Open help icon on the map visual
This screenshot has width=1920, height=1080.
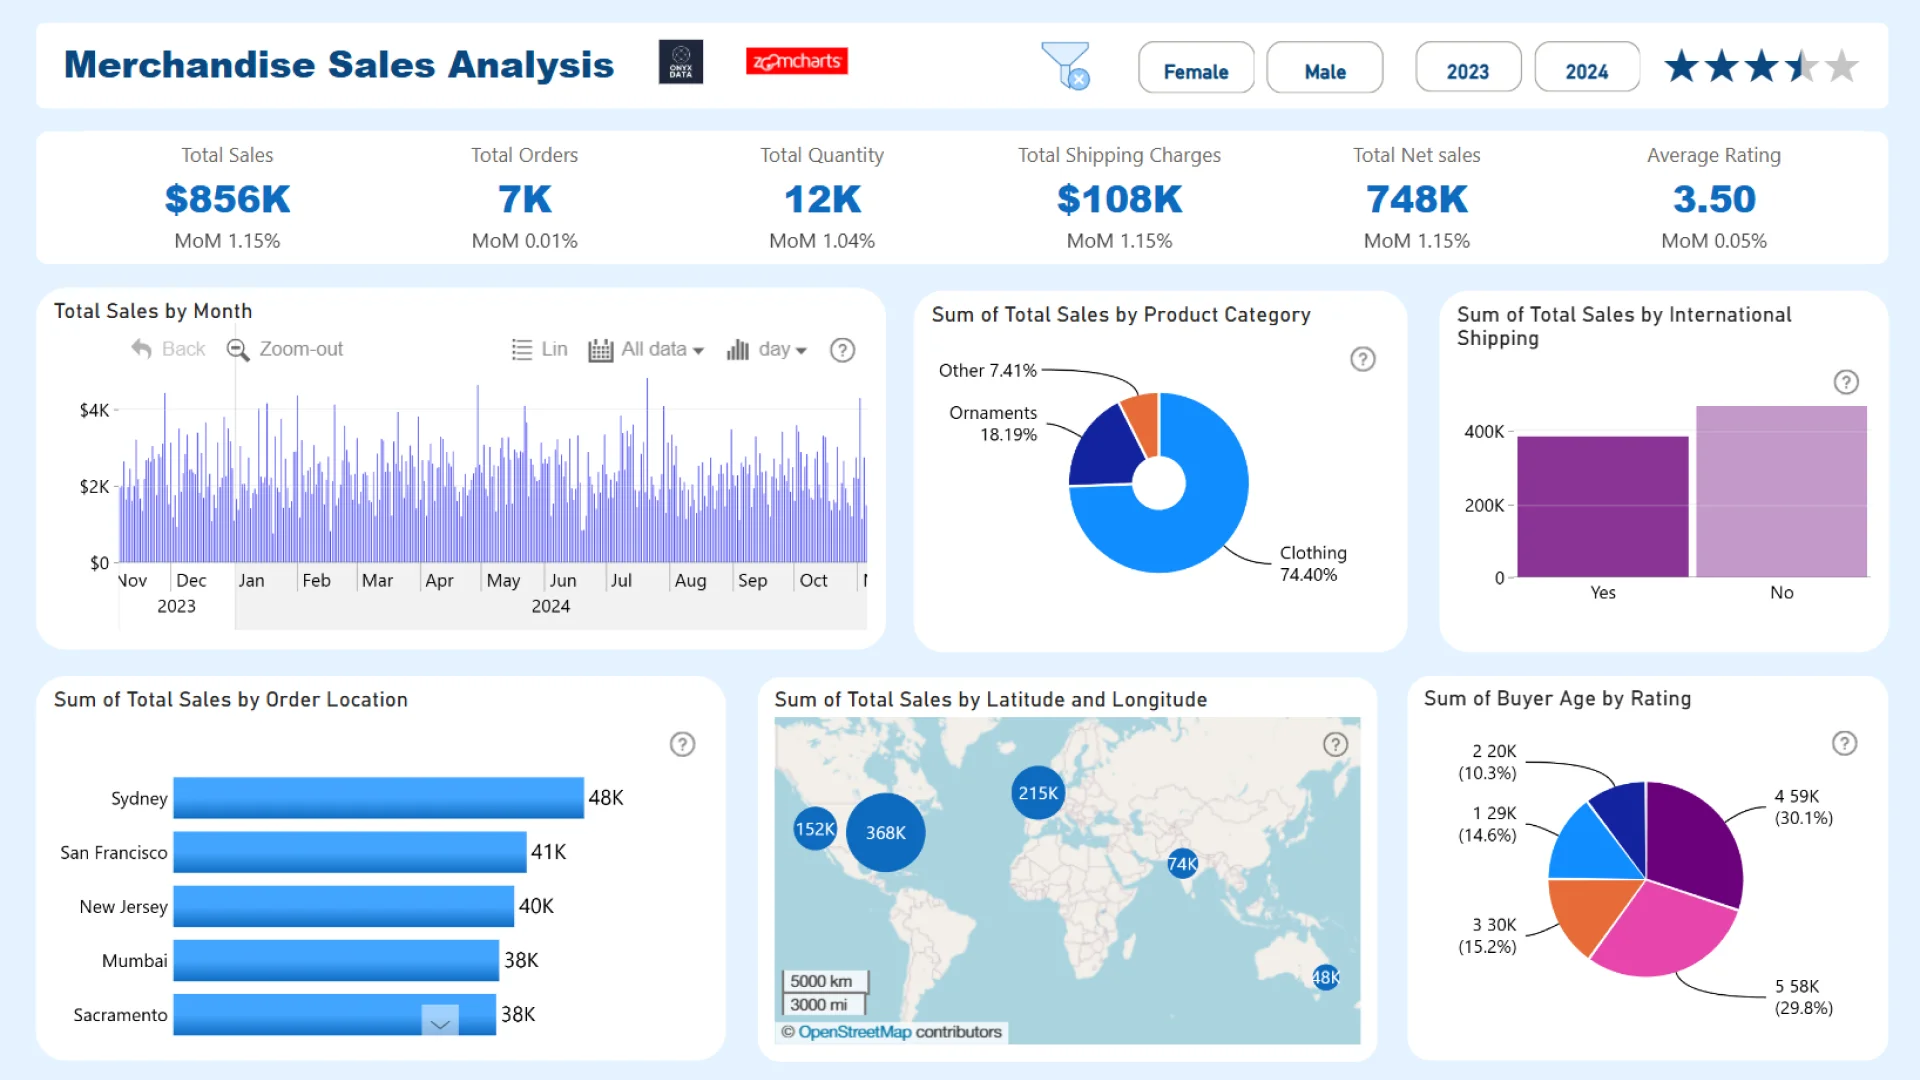coord(1335,744)
